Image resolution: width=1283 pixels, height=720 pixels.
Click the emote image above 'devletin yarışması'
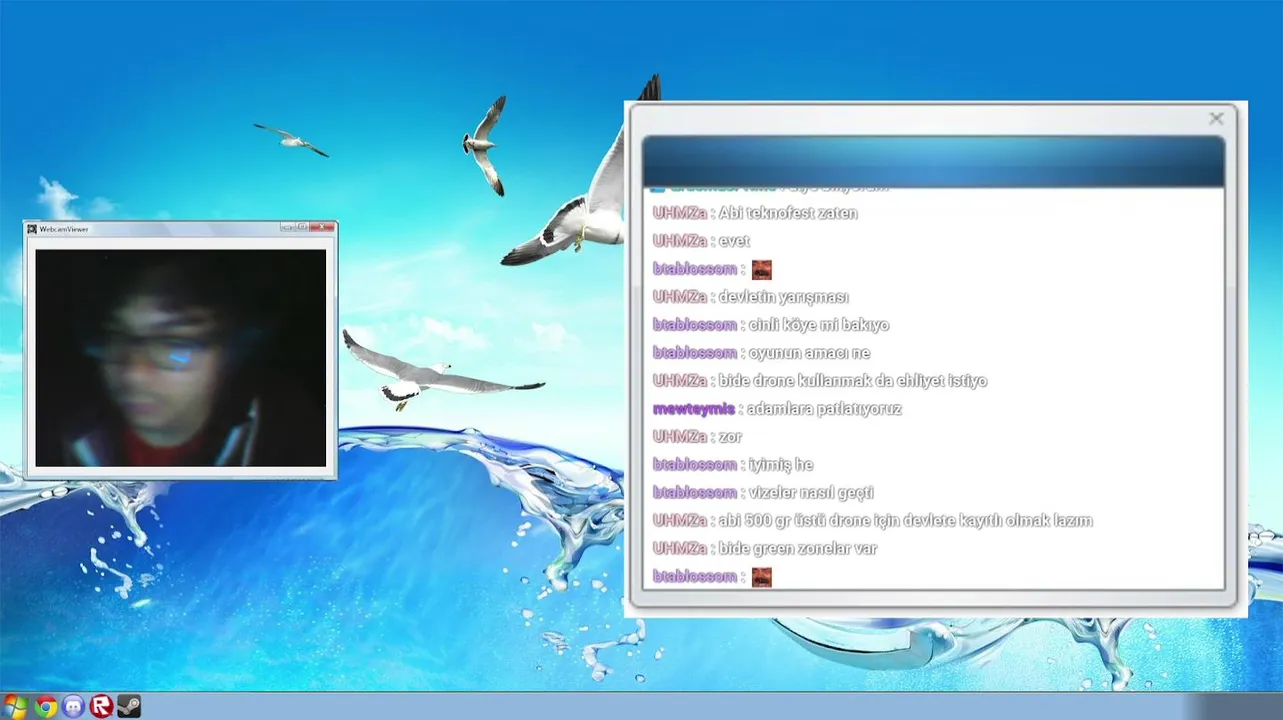coord(762,269)
